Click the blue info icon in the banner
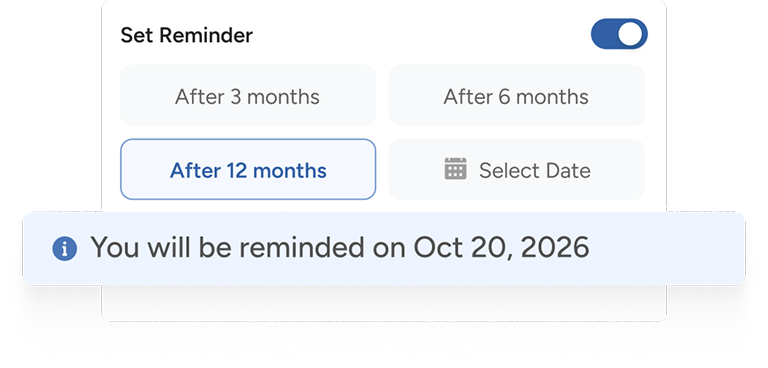The height and width of the screenshot is (368, 768). [x=65, y=248]
